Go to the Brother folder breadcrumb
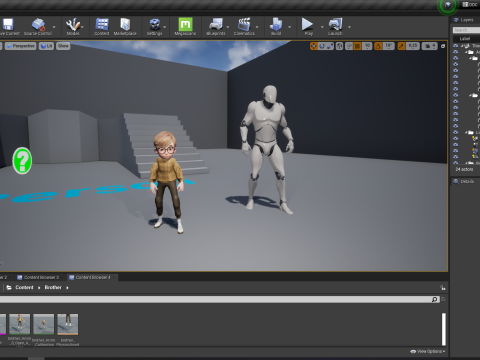480x360 pixels. pos(53,287)
